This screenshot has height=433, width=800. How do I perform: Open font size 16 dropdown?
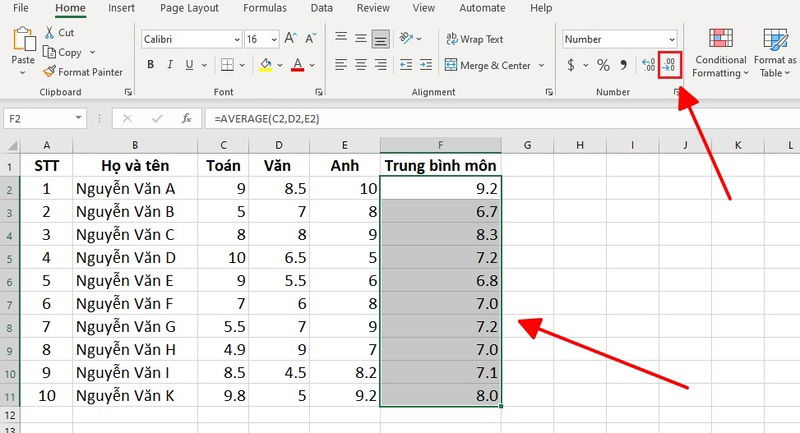[274, 39]
